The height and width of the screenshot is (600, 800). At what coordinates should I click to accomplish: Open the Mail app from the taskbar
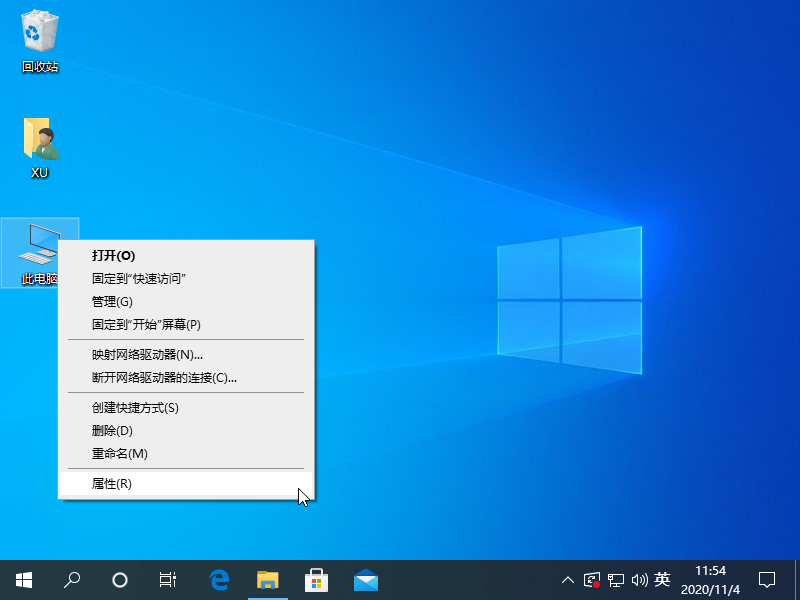[365, 580]
